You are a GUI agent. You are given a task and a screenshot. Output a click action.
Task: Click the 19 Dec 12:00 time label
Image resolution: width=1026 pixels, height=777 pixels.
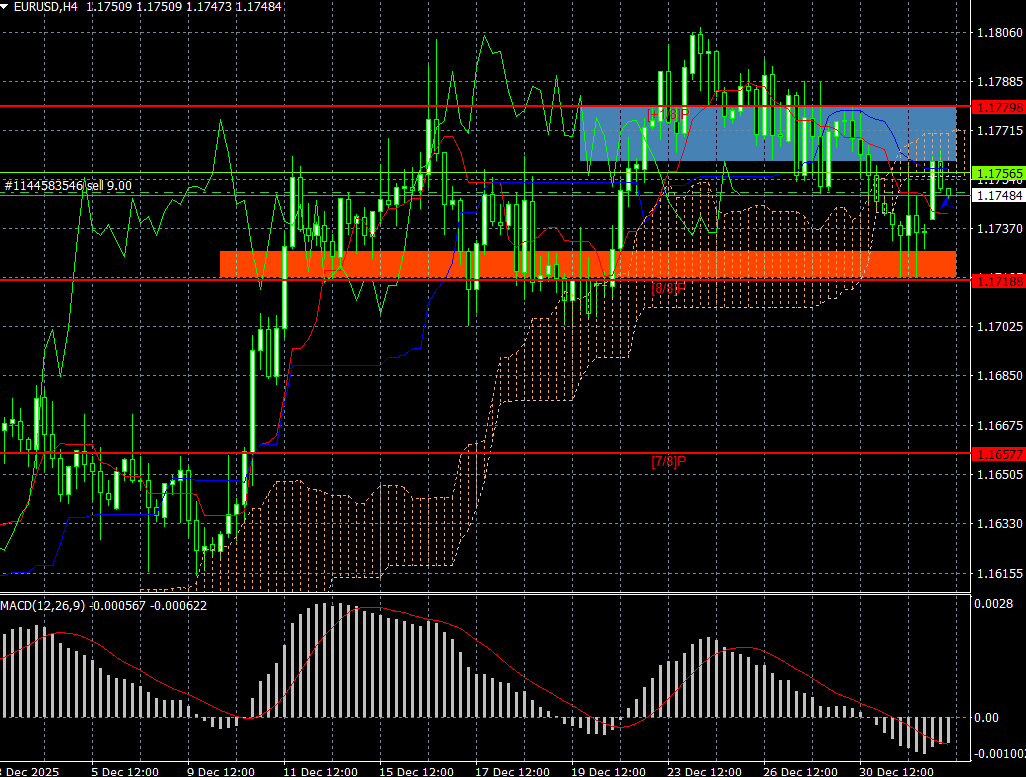pyautogui.click(x=609, y=772)
